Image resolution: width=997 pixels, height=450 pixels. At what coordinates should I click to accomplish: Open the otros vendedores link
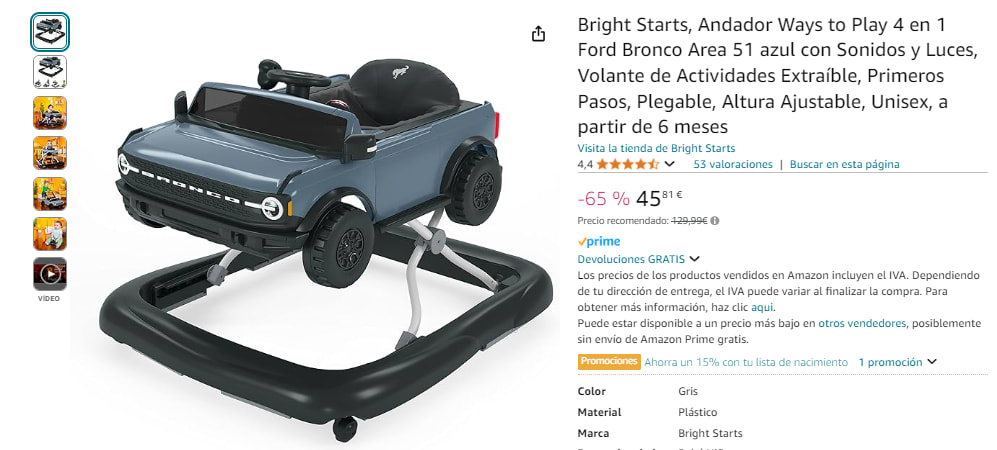pos(862,323)
